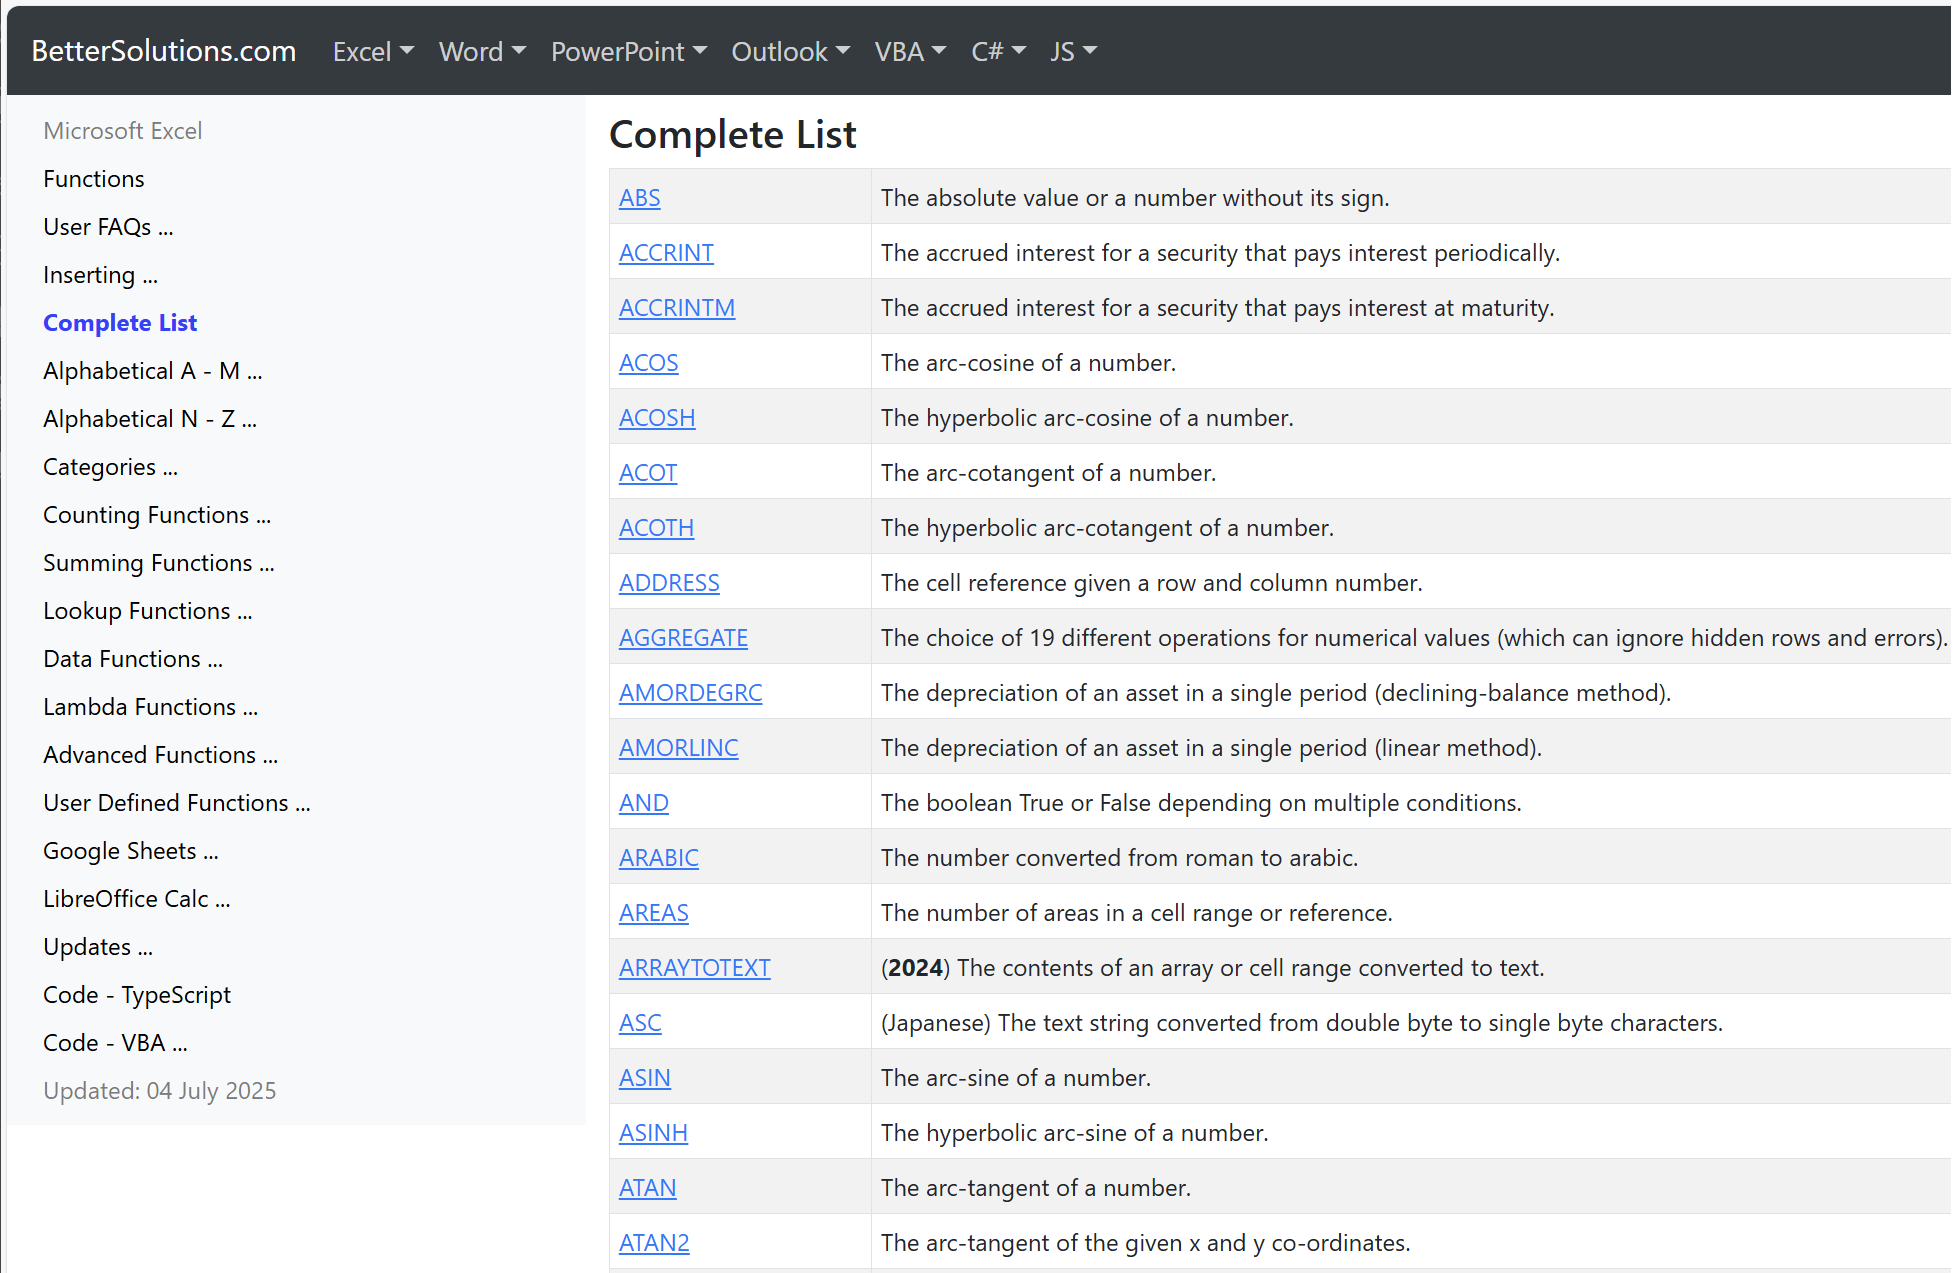Open Inserting sidebar item
Image resolution: width=1955 pixels, height=1273 pixels.
point(100,275)
